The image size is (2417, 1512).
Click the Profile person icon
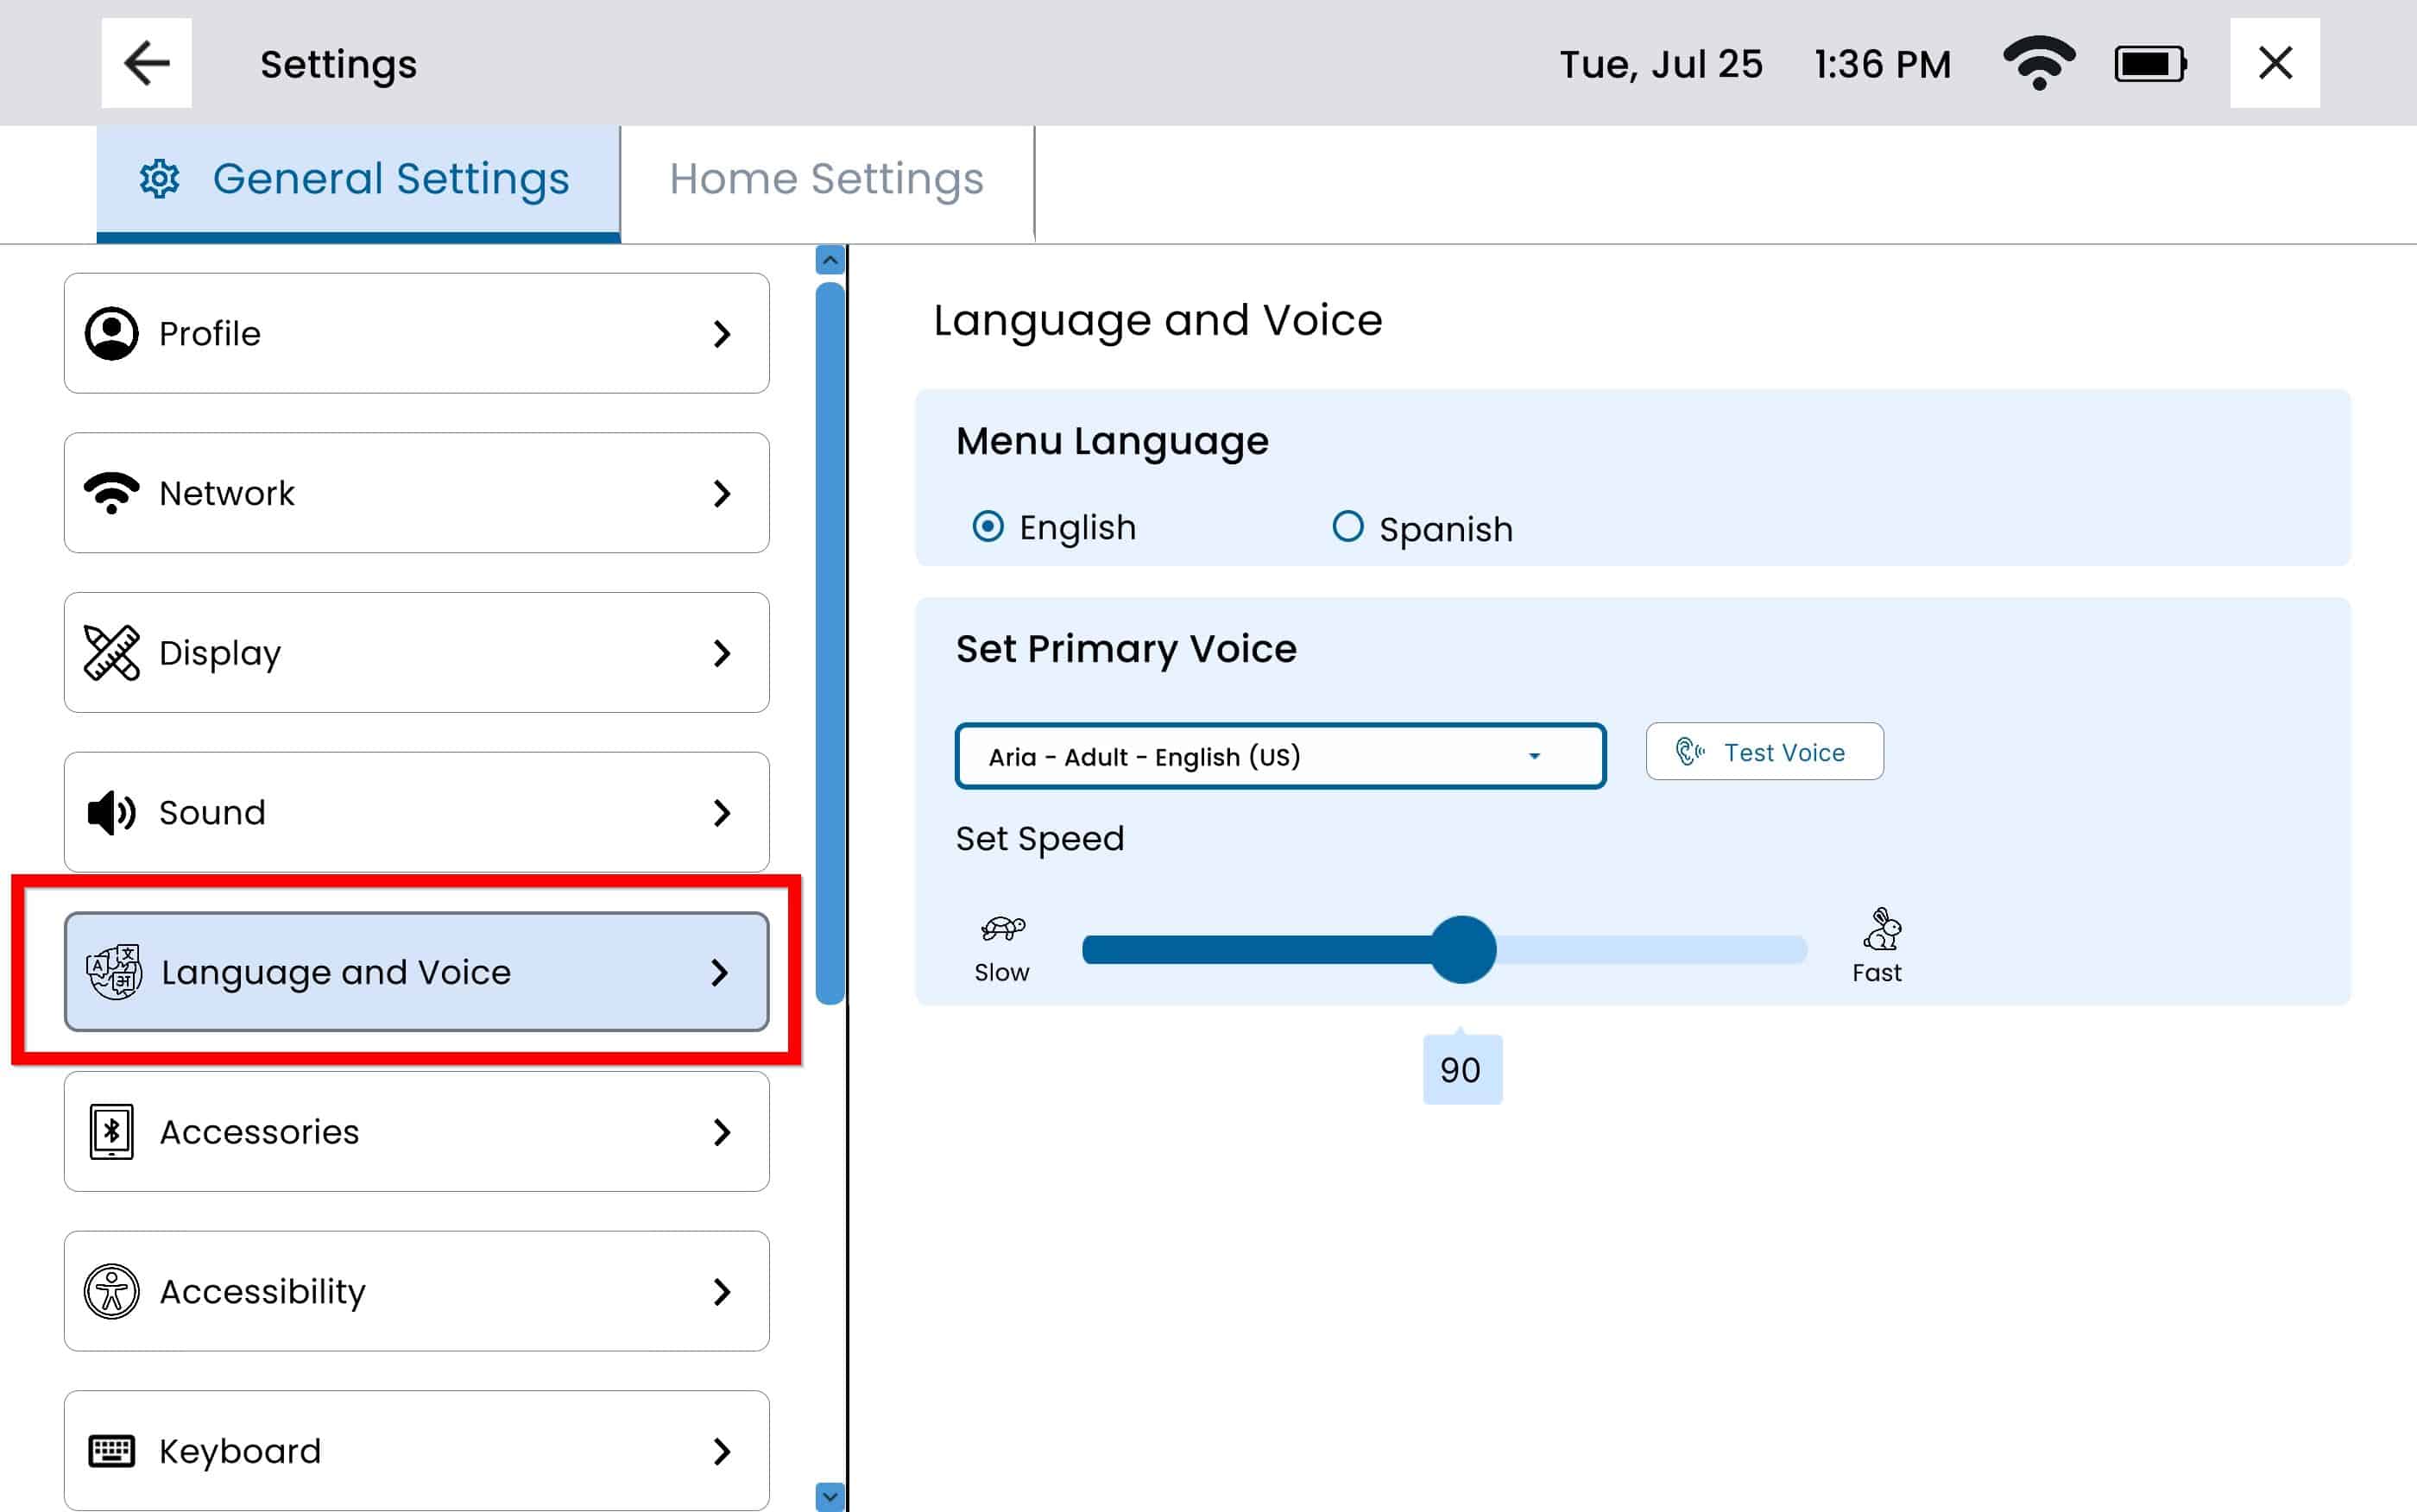coord(111,333)
